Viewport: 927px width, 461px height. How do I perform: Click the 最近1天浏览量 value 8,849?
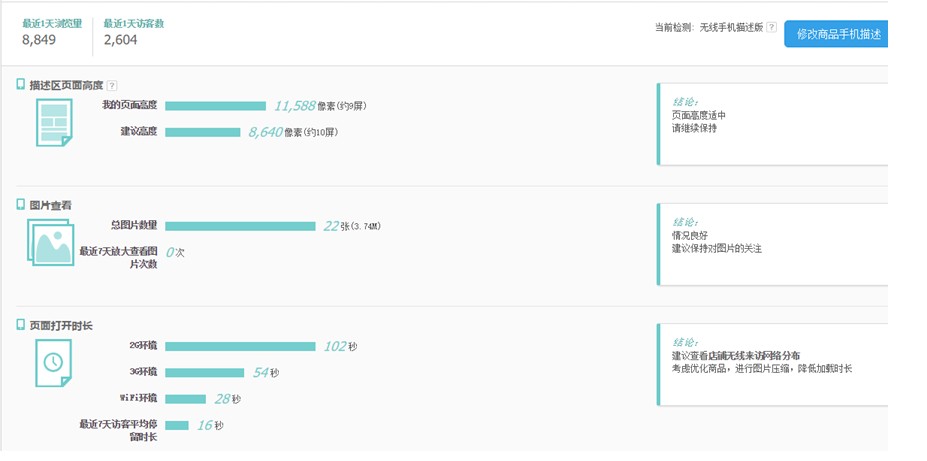(x=39, y=40)
